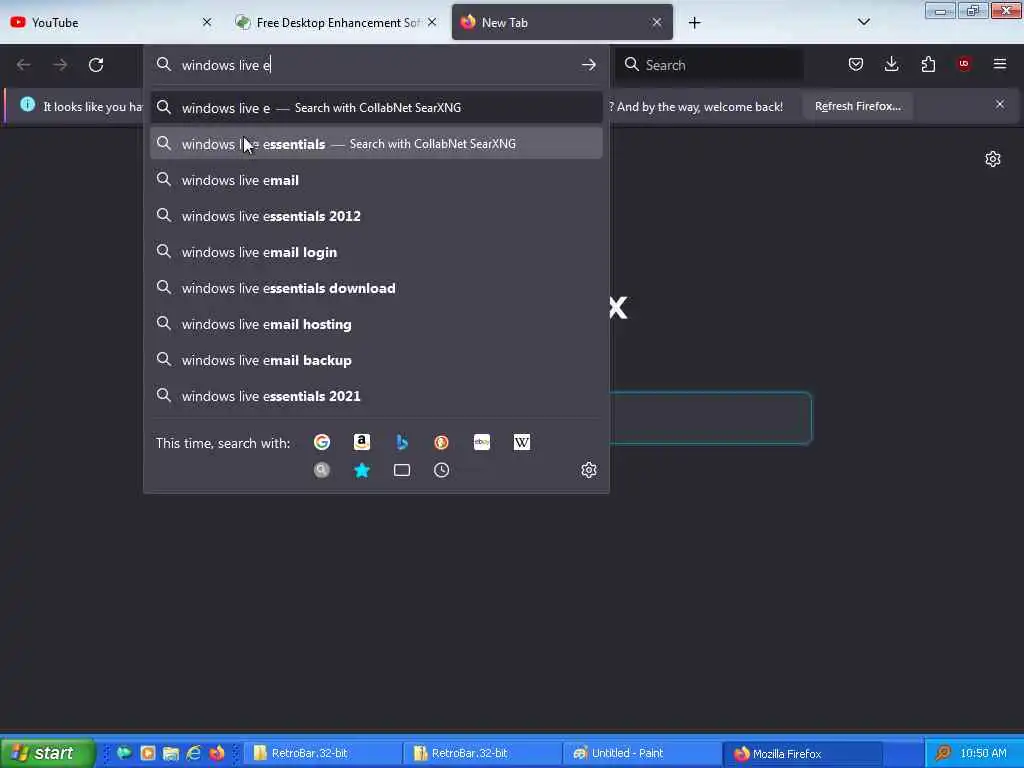Search with Bing this time
This screenshot has height=768, width=1024.
pyautogui.click(x=402, y=442)
